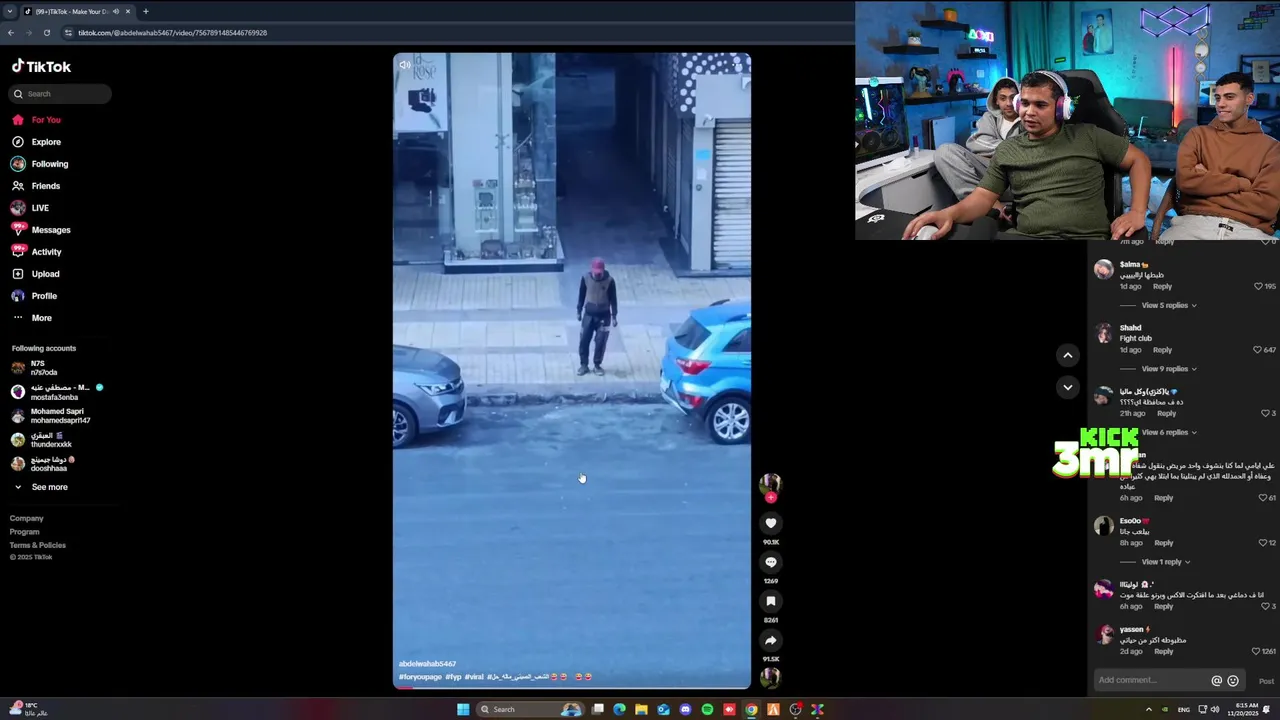Image resolution: width=1280 pixels, height=720 pixels.
Task: Click the Add comment field
Action: pyautogui.click(x=1169, y=680)
